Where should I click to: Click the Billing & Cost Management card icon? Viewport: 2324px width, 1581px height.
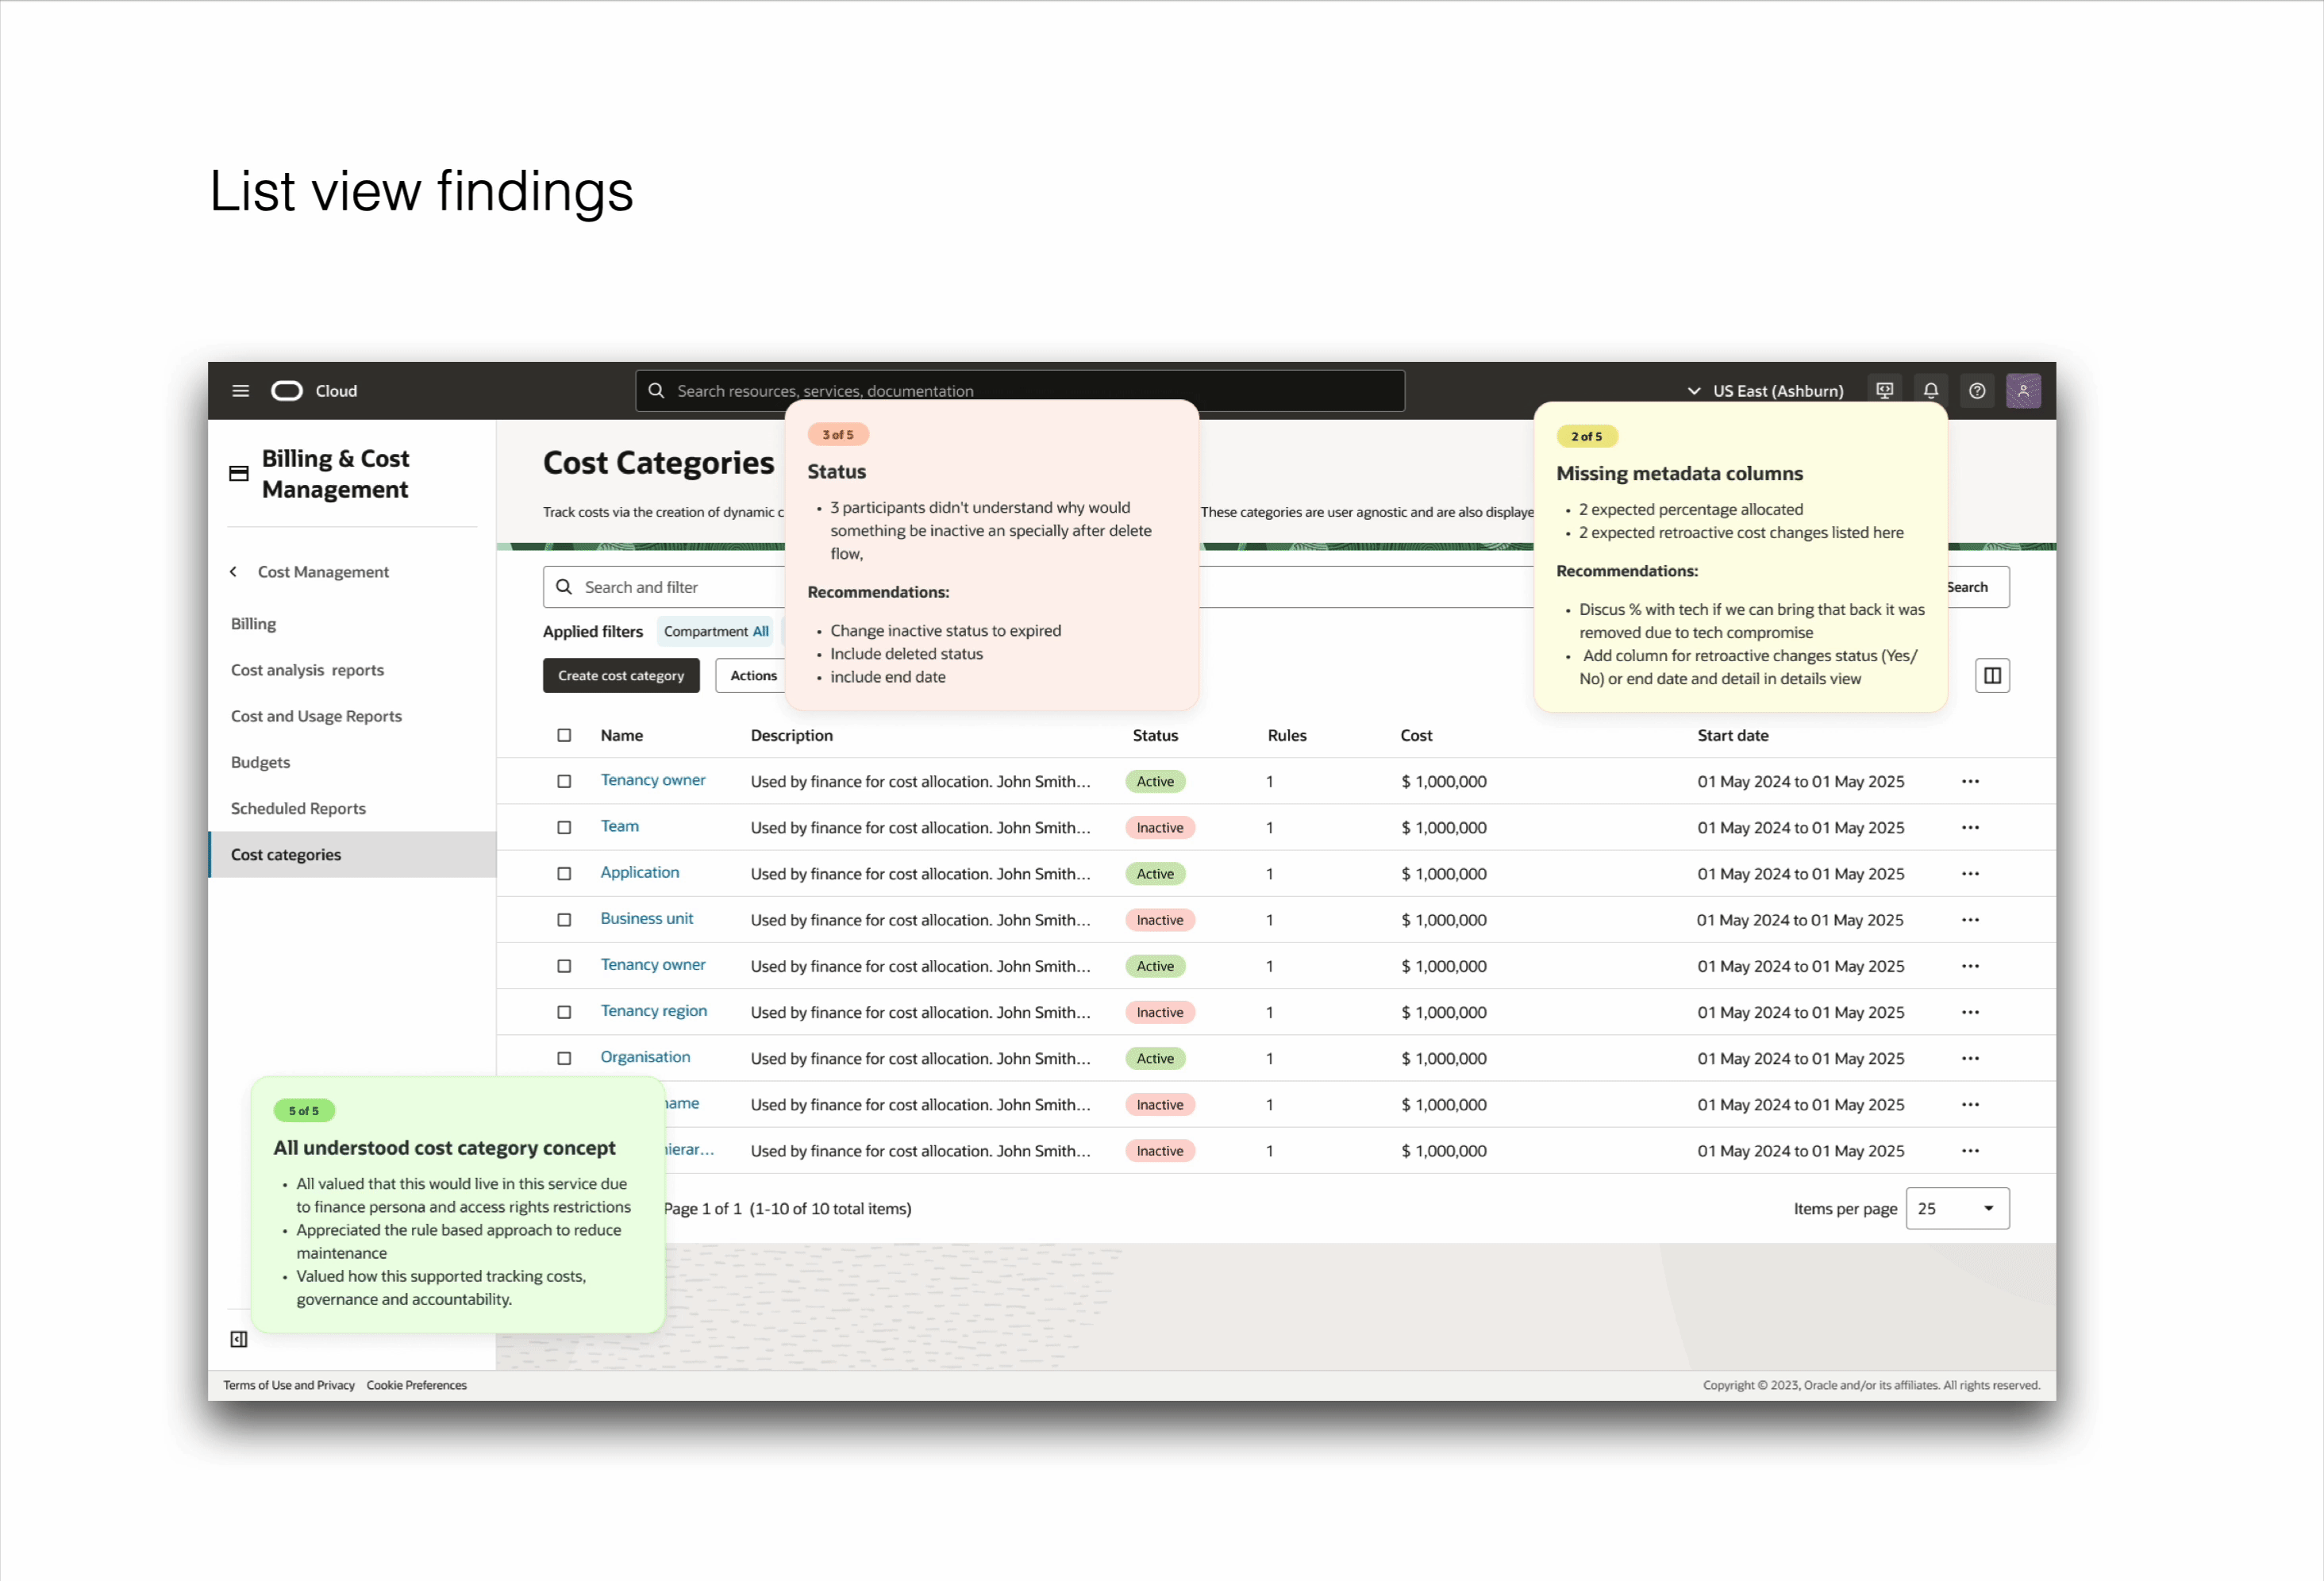(x=239, y=474)
